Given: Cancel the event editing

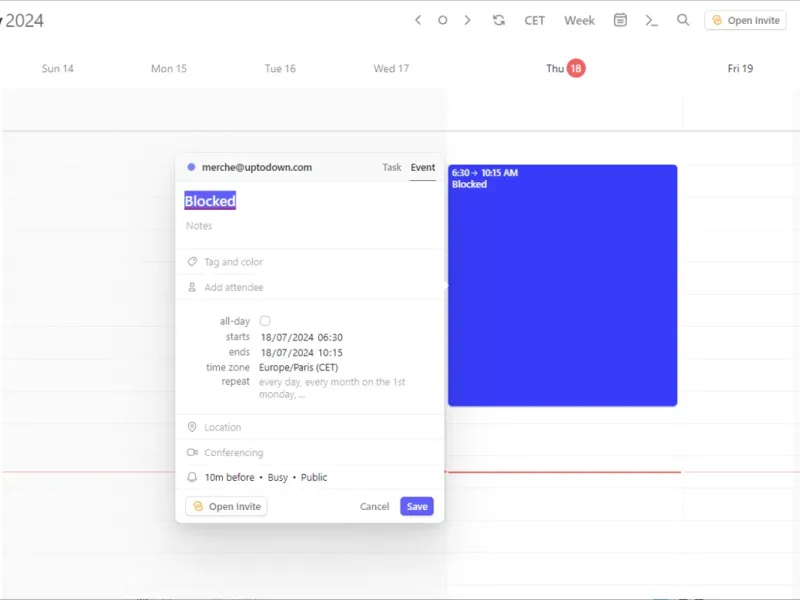Looking at the screenshot, I should point(374,507).
